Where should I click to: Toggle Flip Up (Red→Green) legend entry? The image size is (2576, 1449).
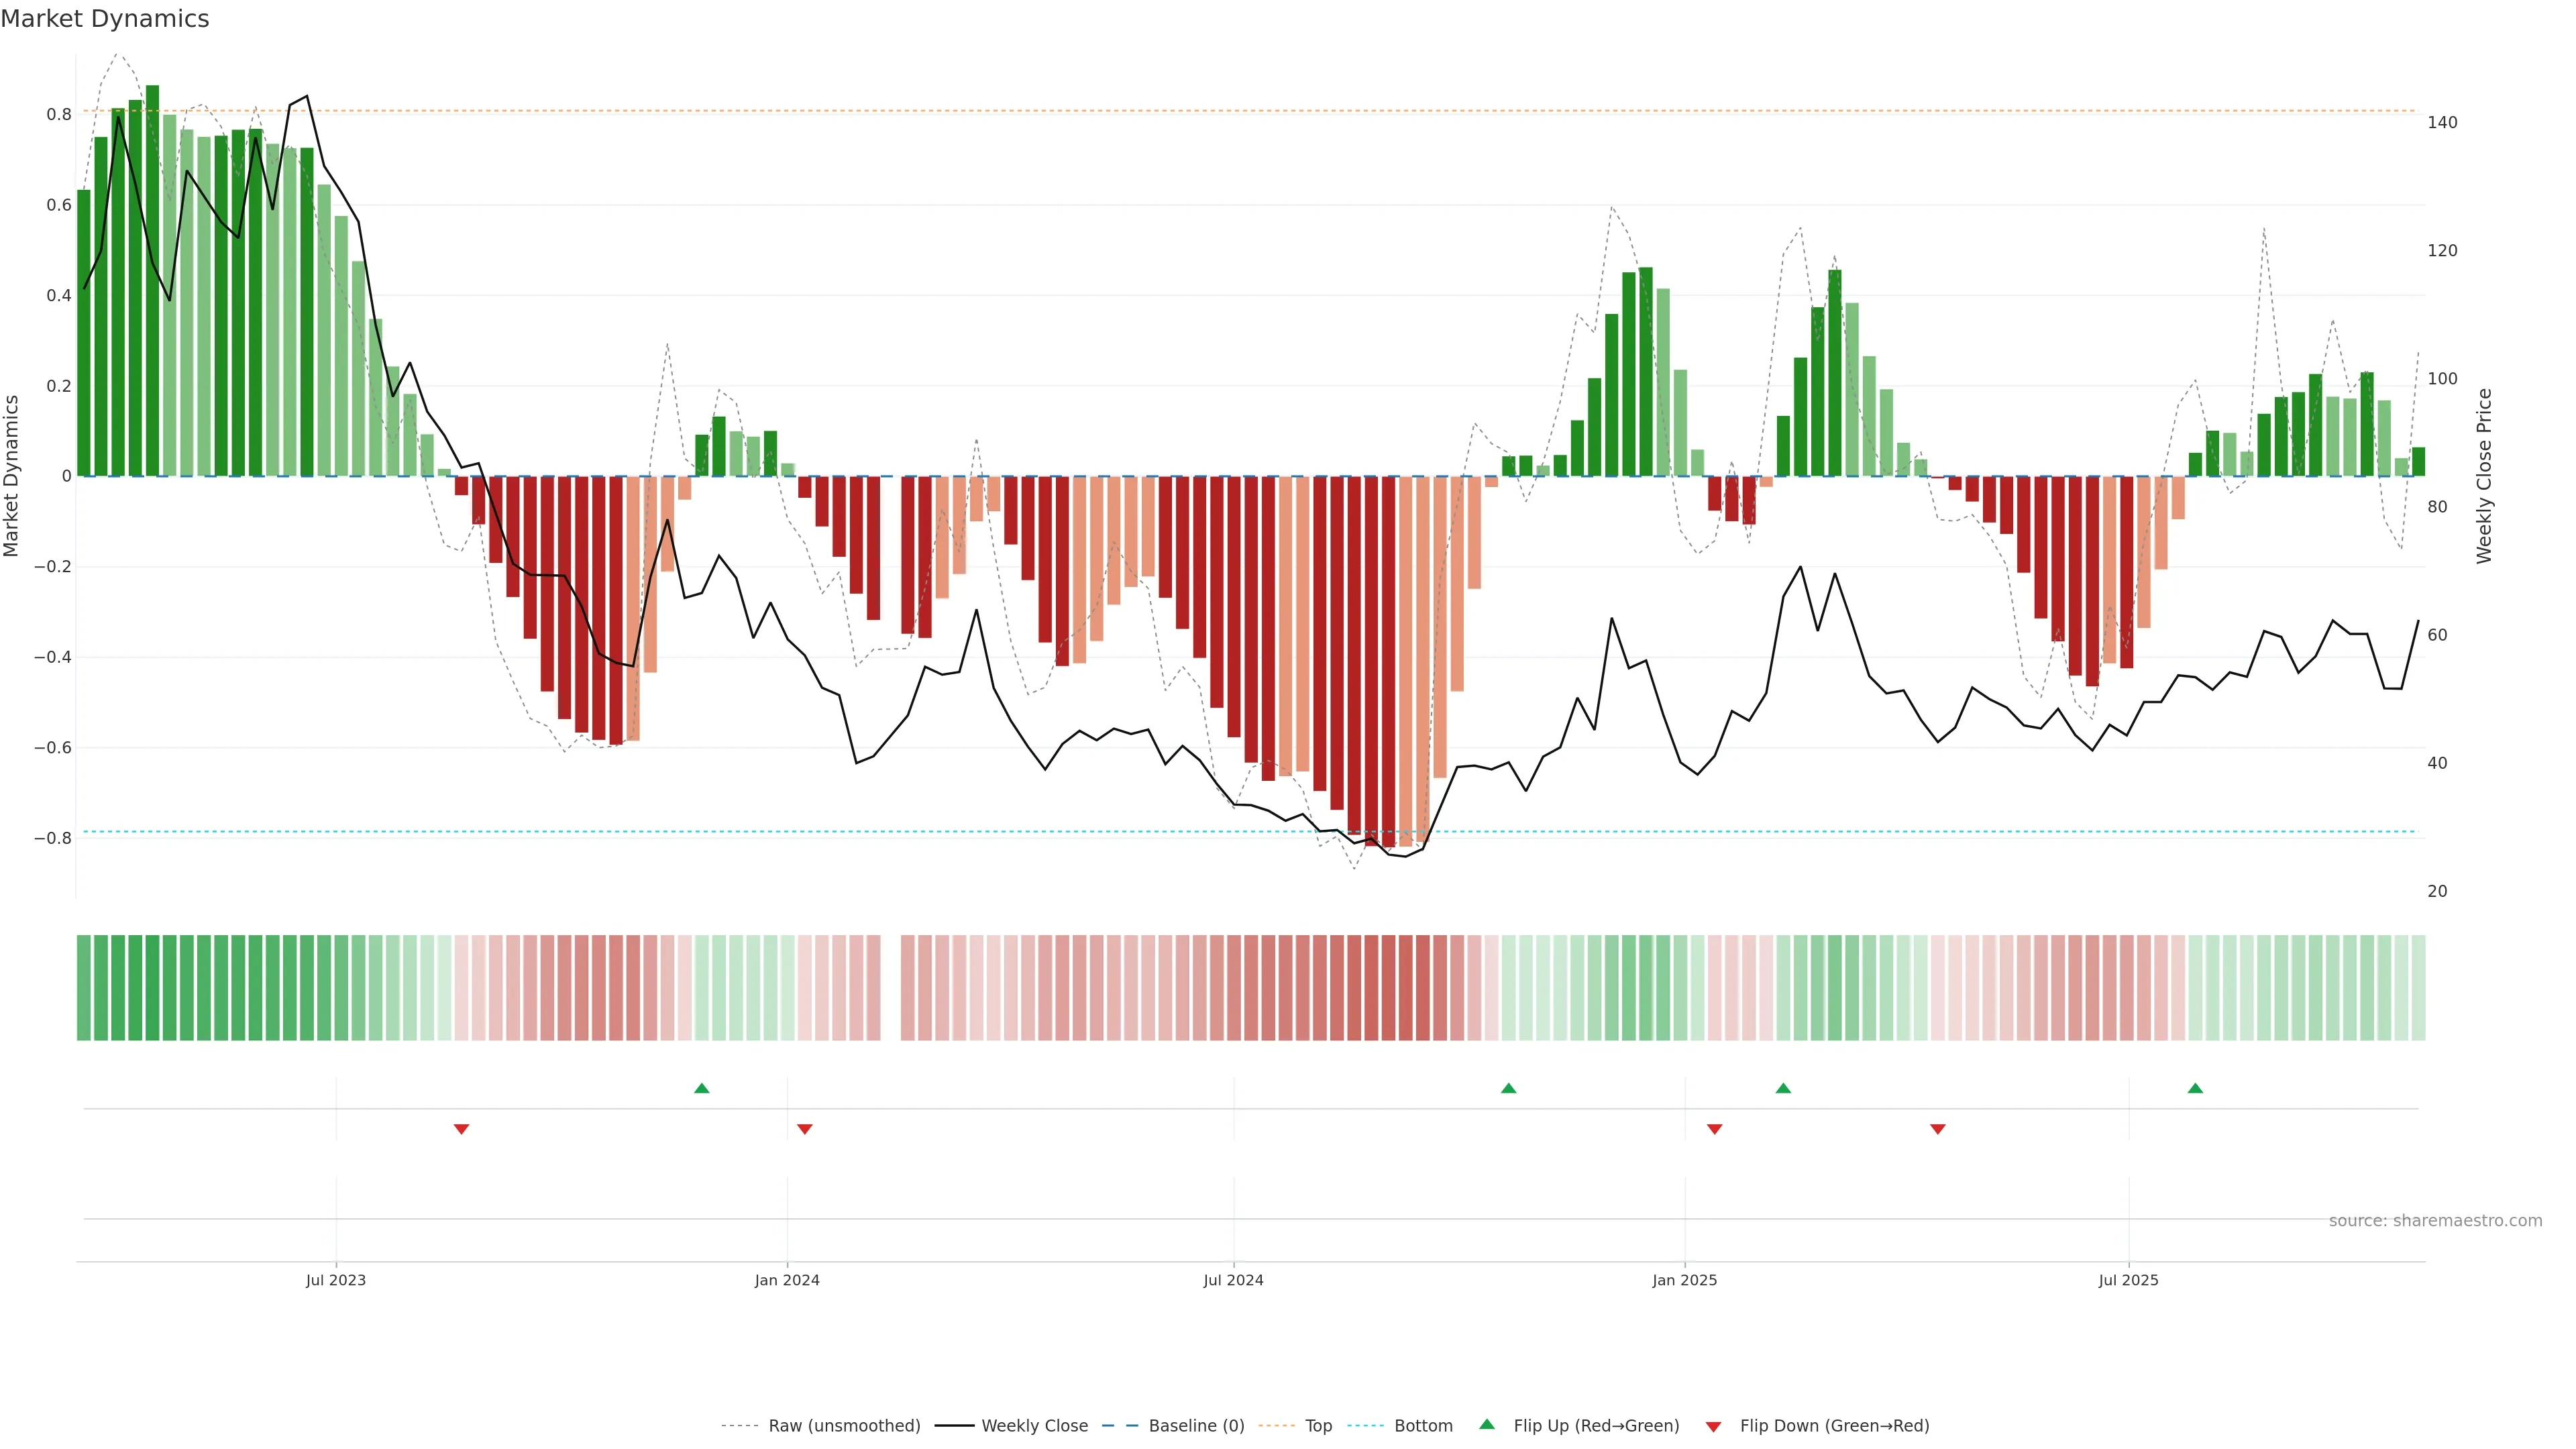tap(1596, 1426)
